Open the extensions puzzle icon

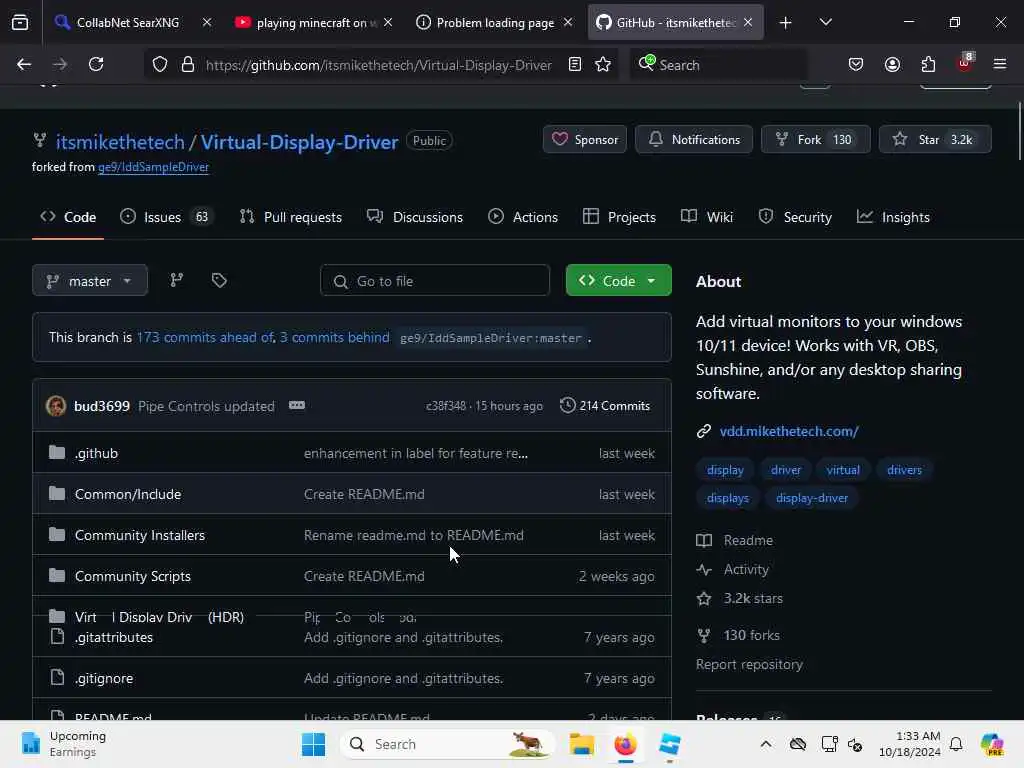tap(928, 65)
